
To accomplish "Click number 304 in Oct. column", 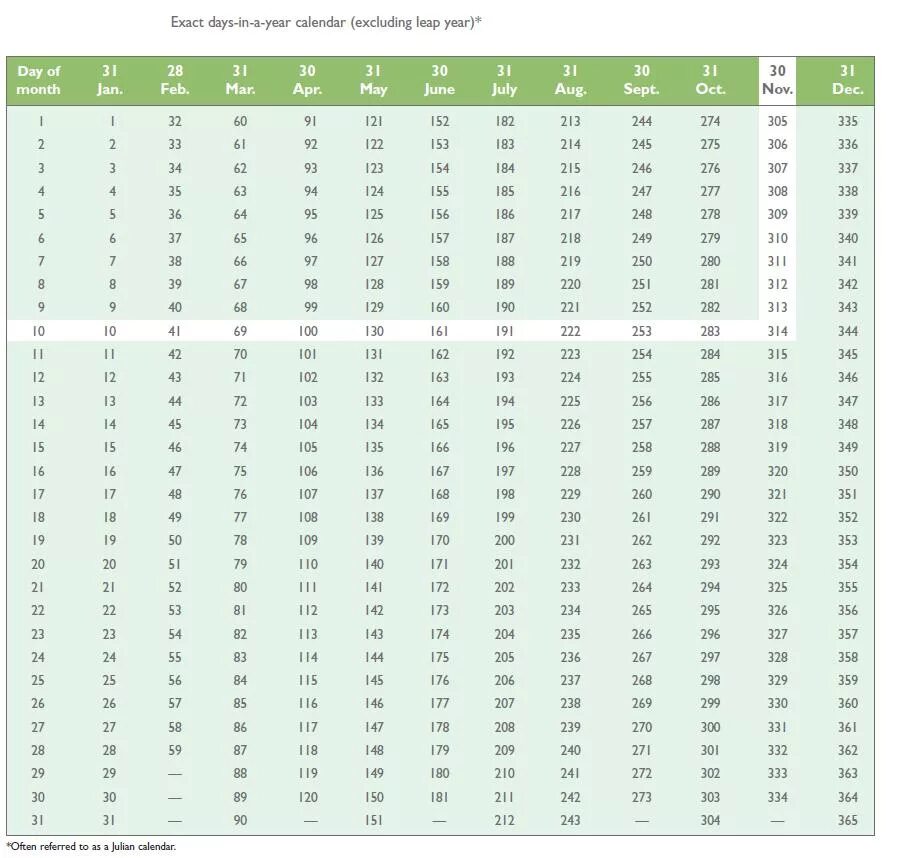I will coord(710,820).
